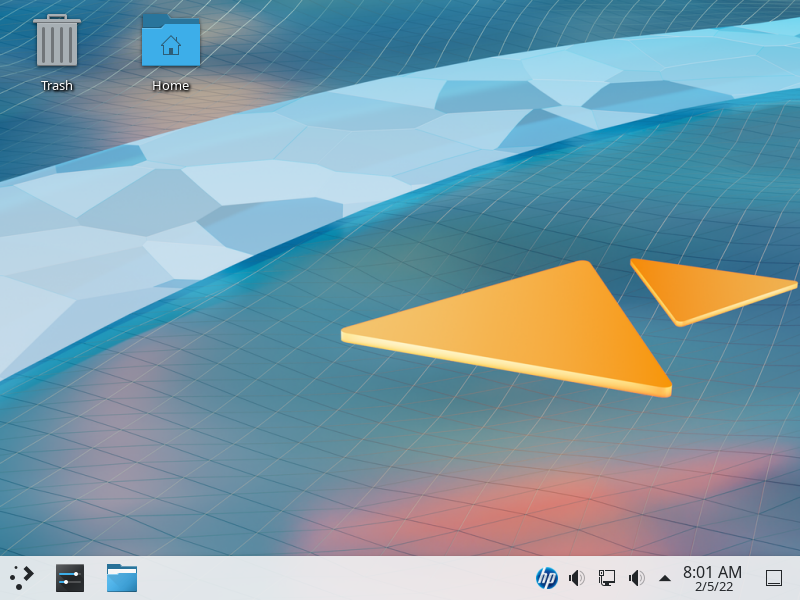Toggle Show Desktop at panel's right end
This screenshot has height=600, width=800.
773,578
